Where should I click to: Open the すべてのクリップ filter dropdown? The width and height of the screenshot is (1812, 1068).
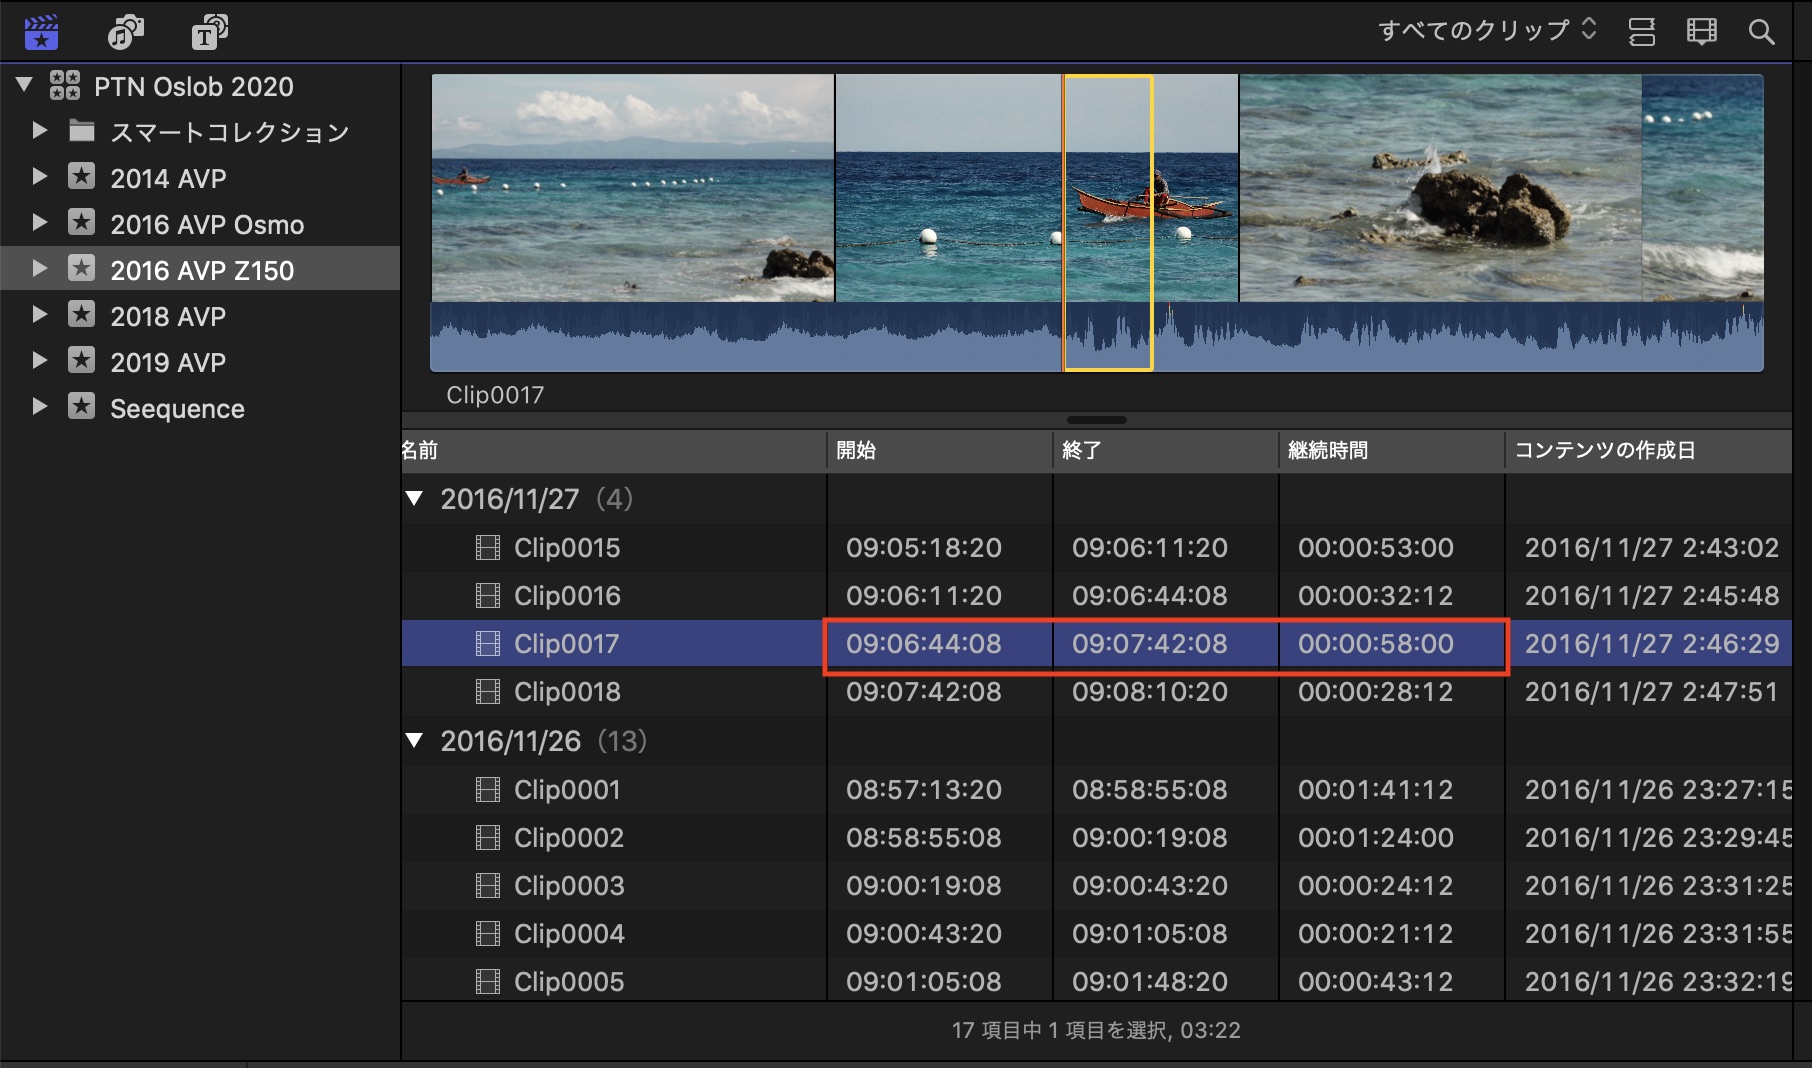1486,31
